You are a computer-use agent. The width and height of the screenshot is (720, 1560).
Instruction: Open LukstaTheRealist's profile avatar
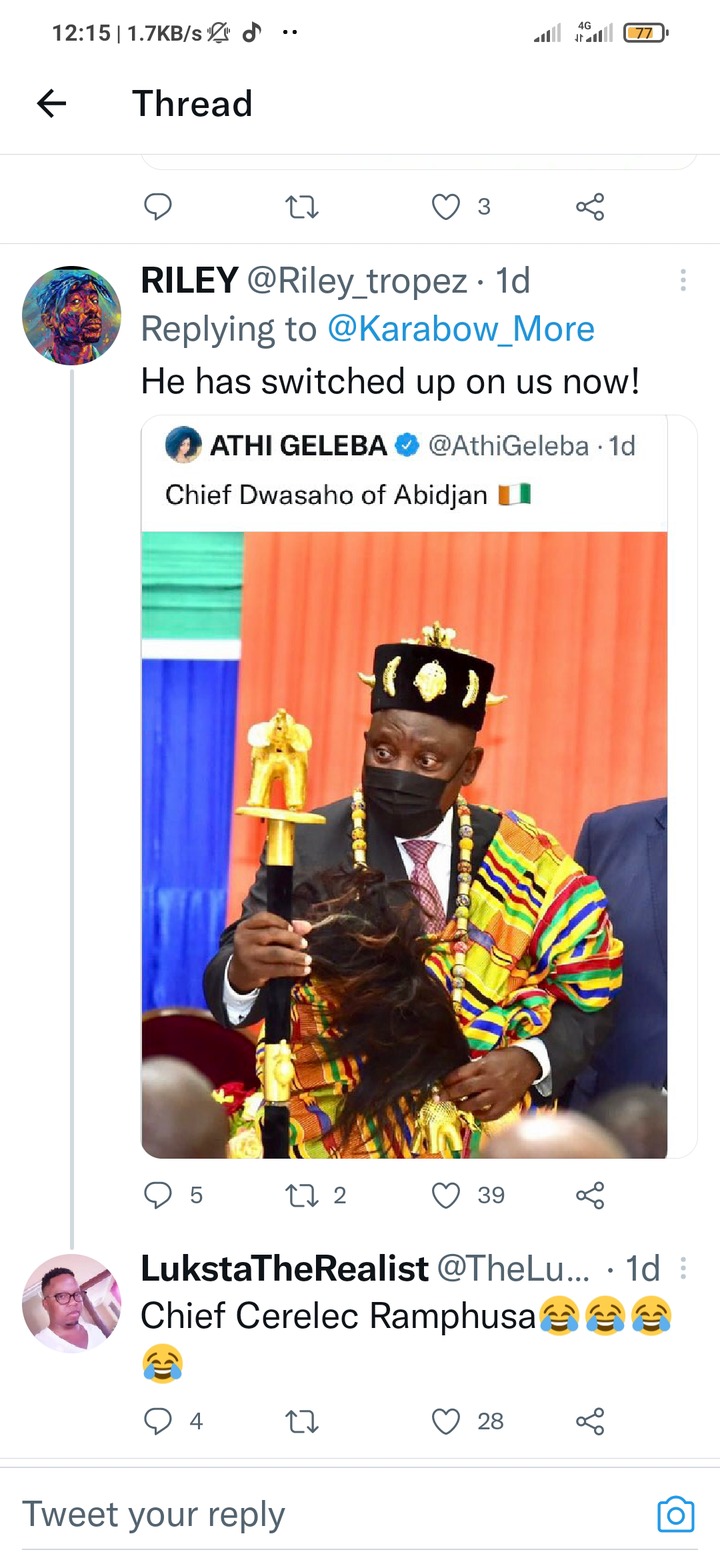pyautogui.click(x=71, y=1303)
